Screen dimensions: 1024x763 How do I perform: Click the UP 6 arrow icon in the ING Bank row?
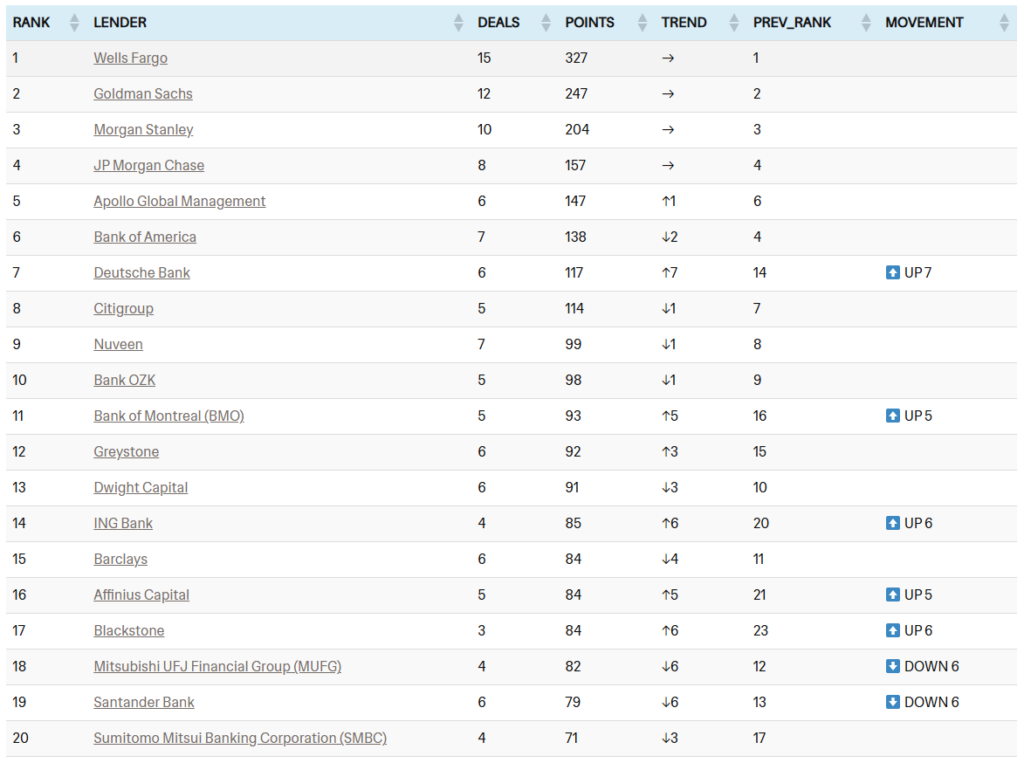(x=893, y=523)
